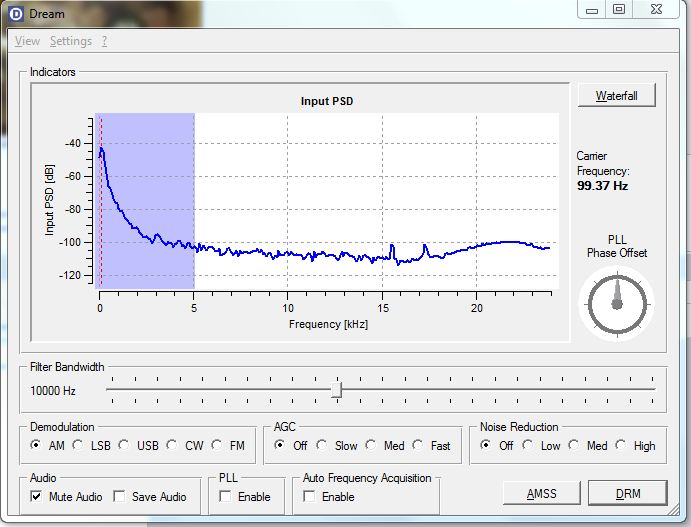Switch to DRM mode button
Screen dimensions: 691x527
point(628,494)
